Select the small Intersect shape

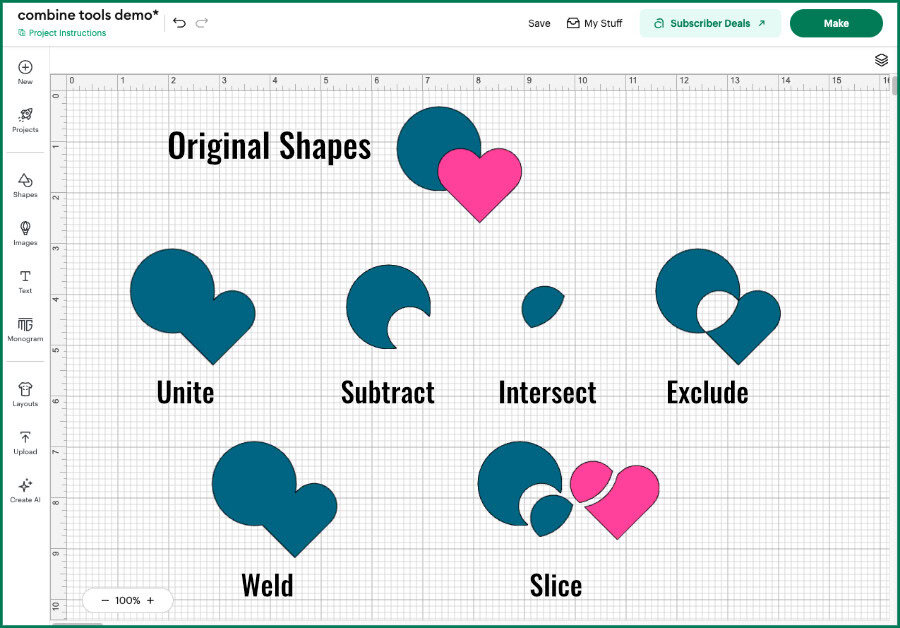[541, 307]
